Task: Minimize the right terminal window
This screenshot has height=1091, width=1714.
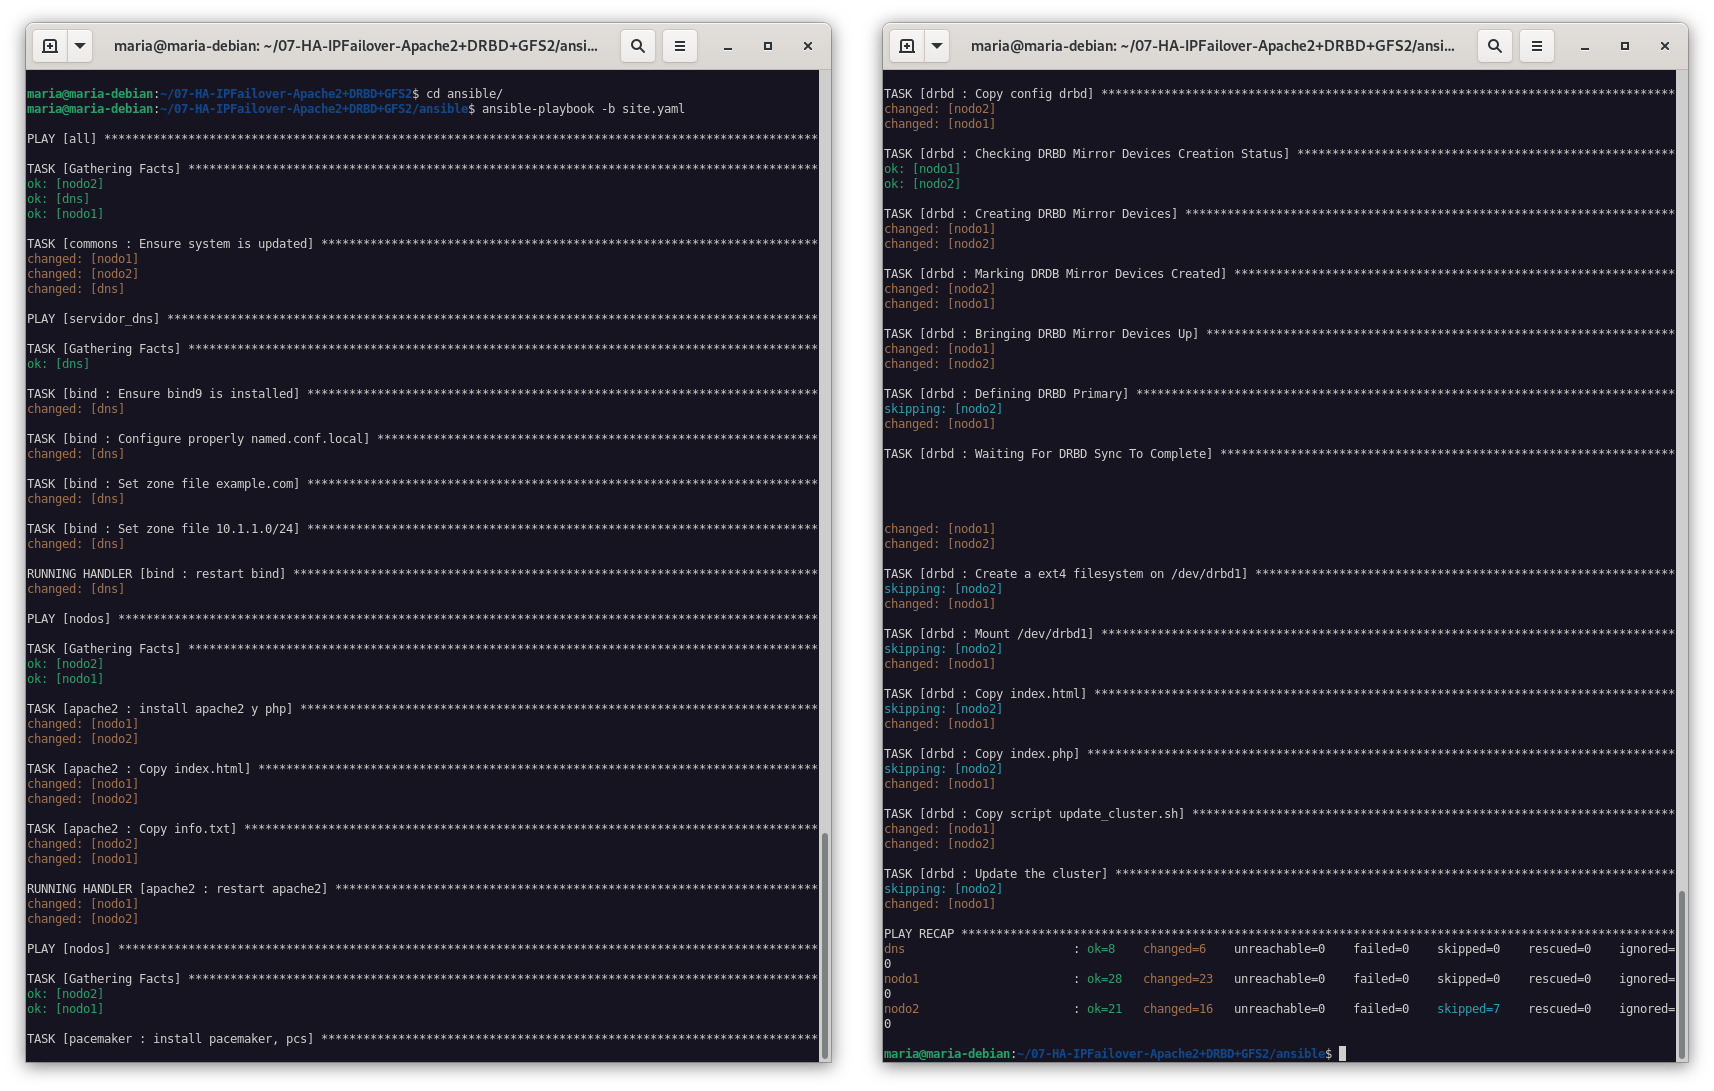Action: click(1585, 46)
